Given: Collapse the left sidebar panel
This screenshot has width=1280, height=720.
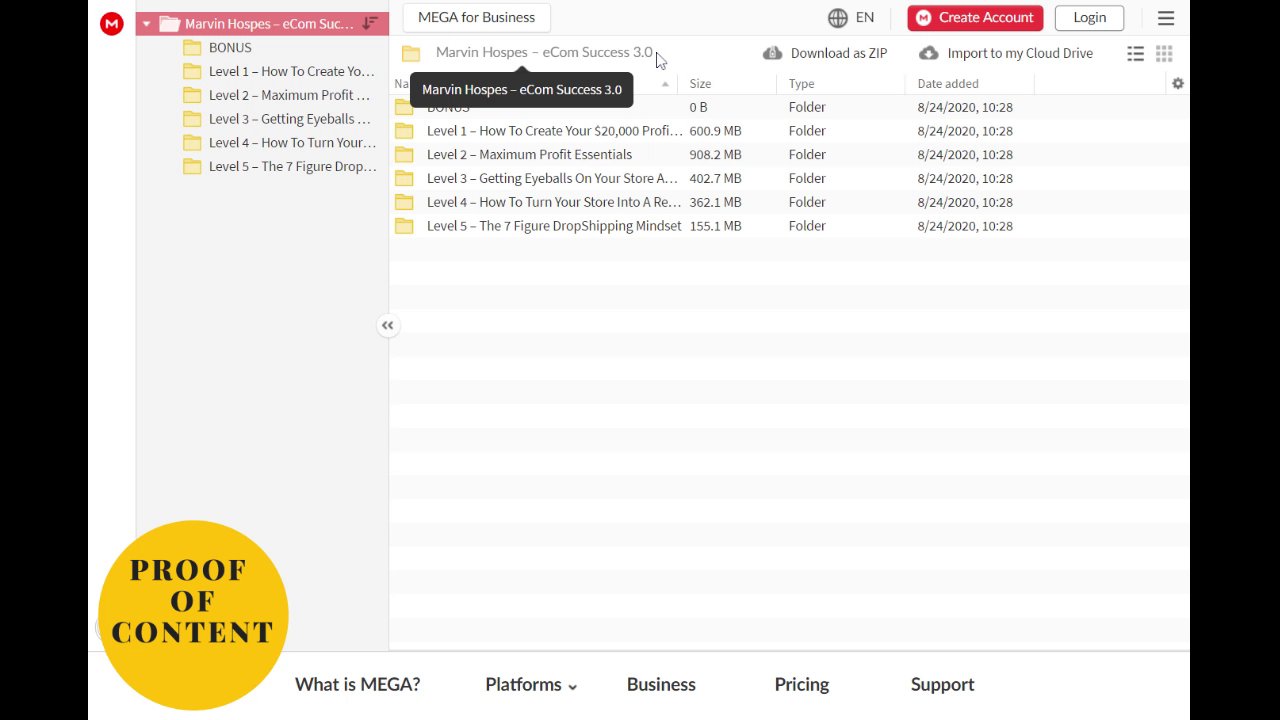Looking at the screenshot, I should tap(388, 325).
